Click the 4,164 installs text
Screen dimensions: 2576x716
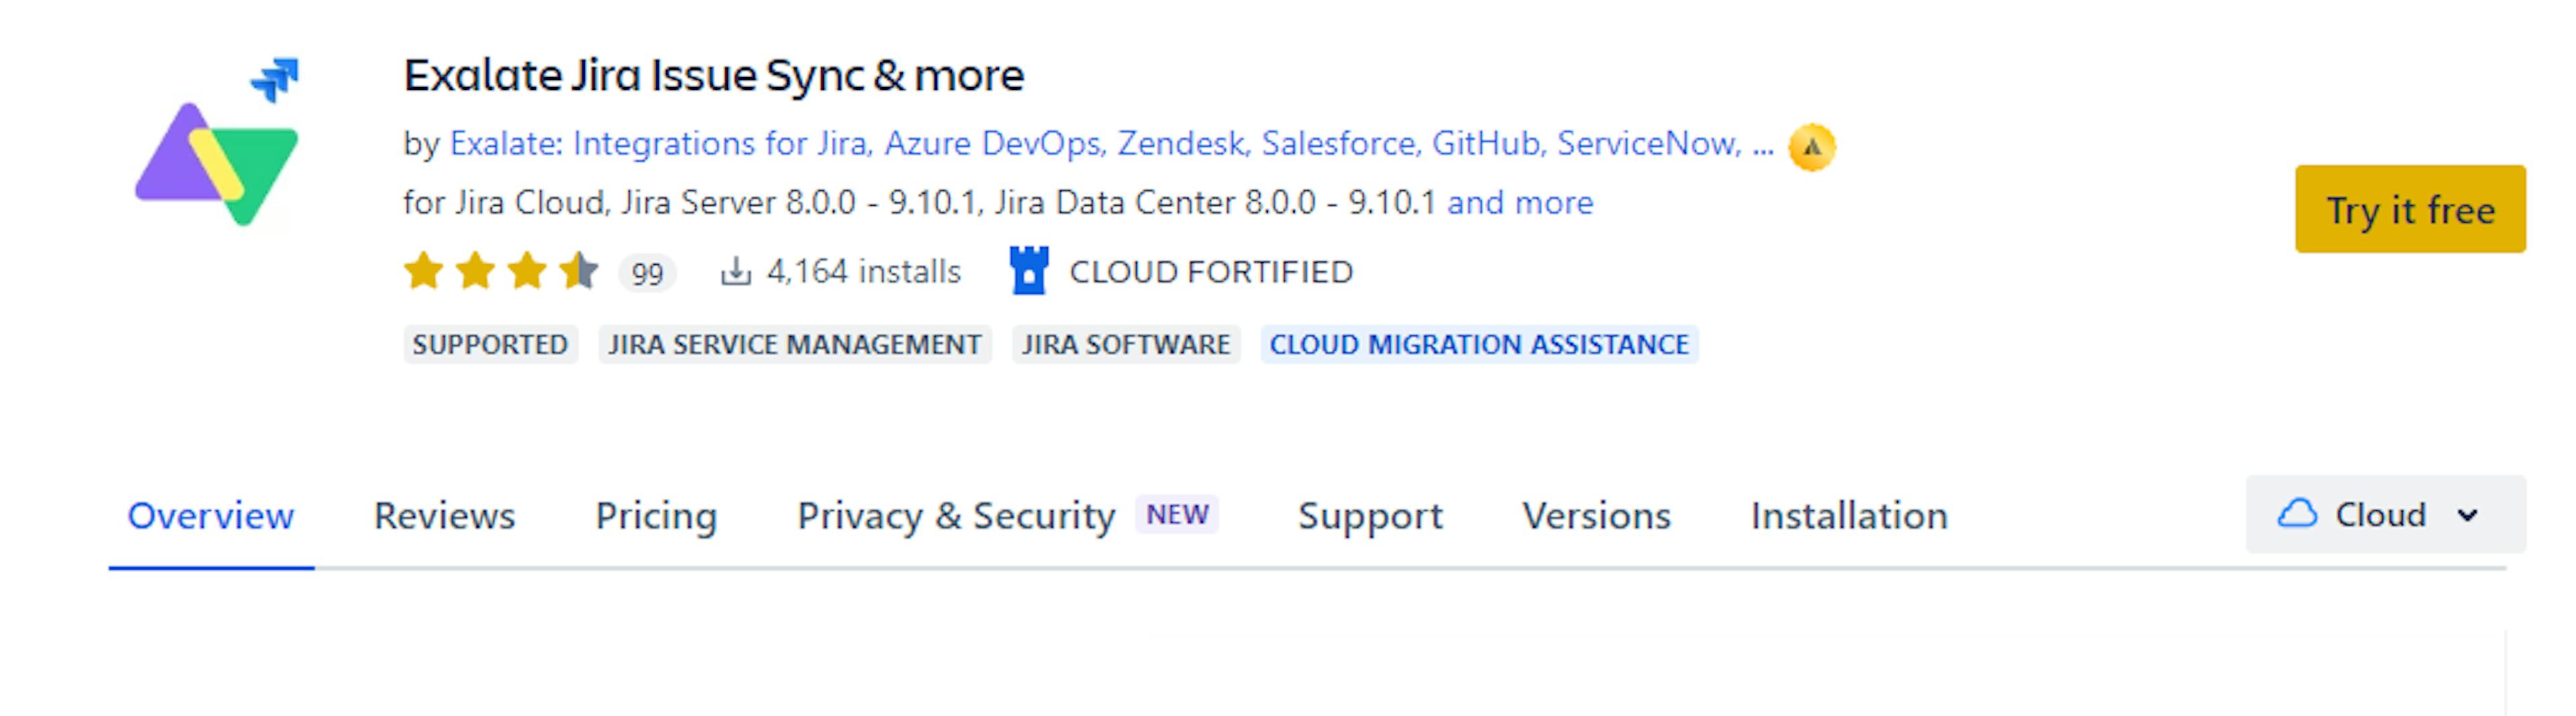tap(863, 271)
